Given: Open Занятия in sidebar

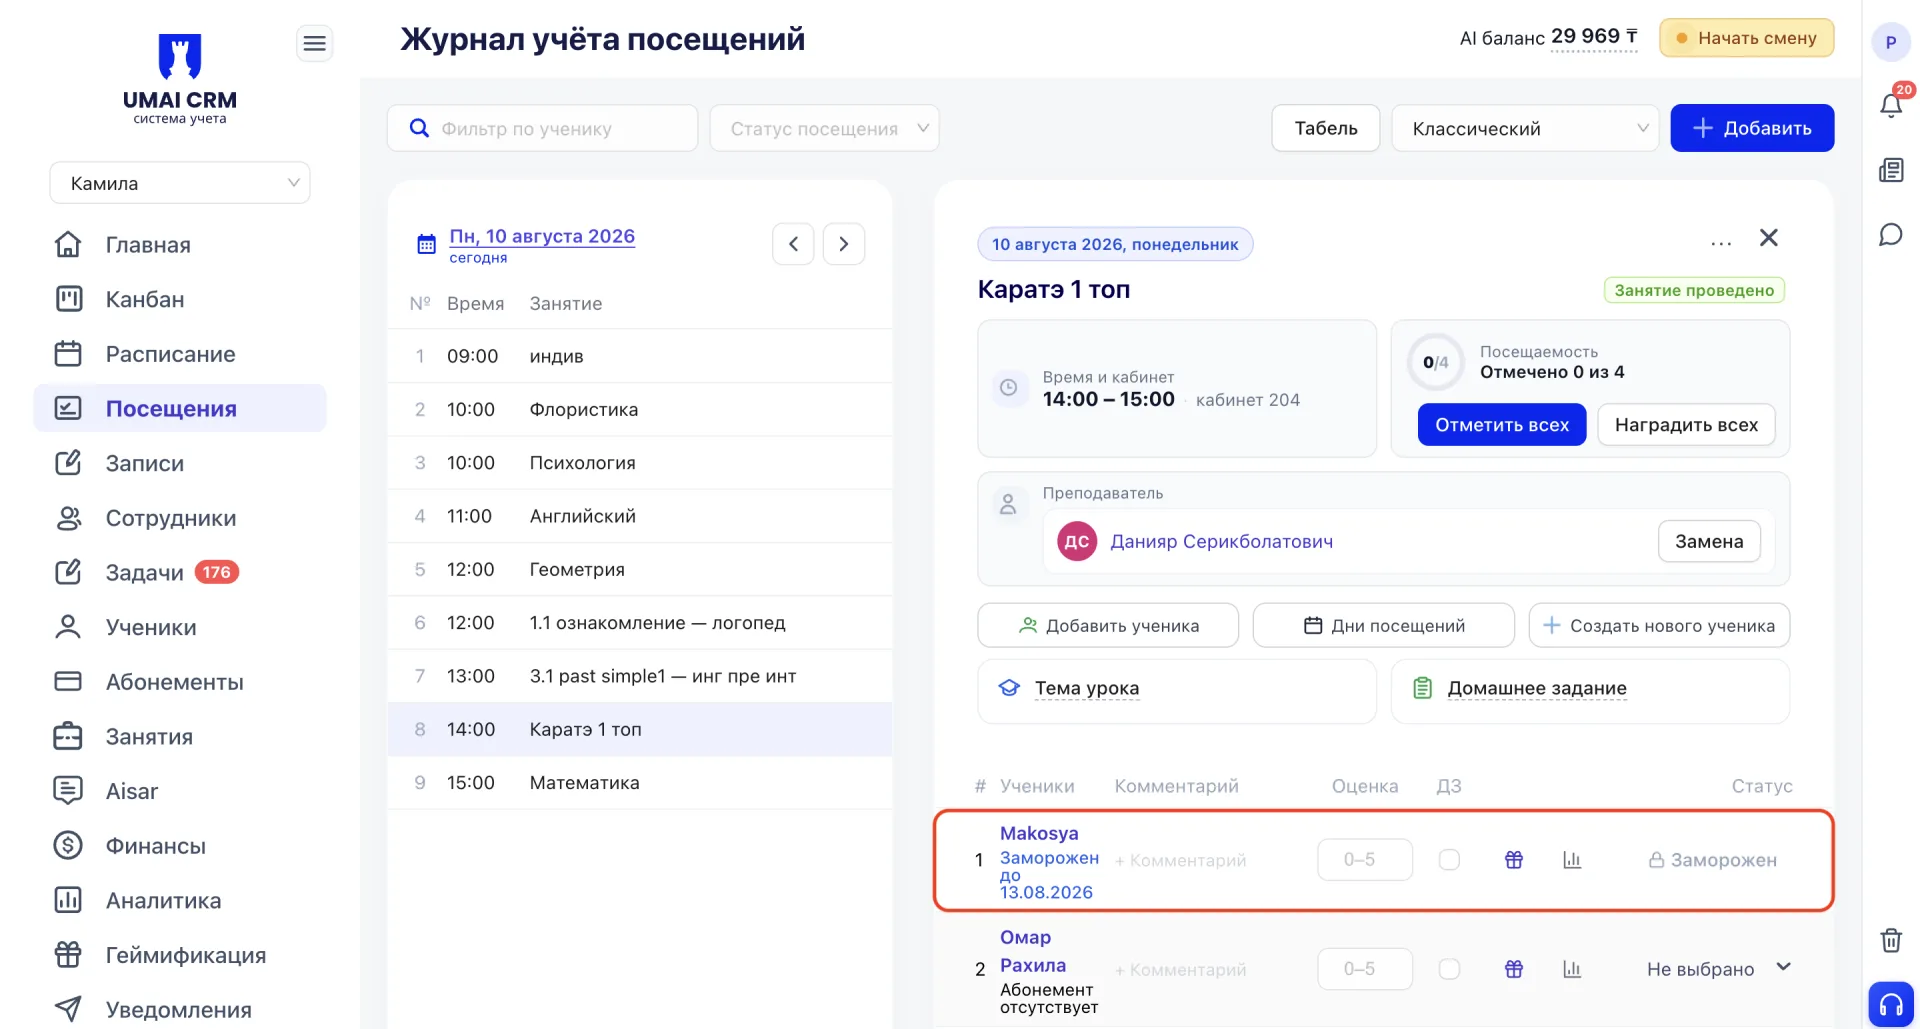Looking at the screenshot, I should (x=180, y=736).
